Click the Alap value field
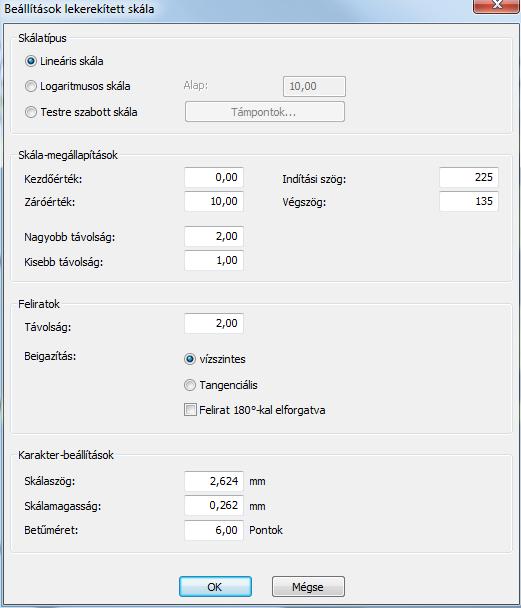The height and width of the screenshot is (608, 521). 314,86
